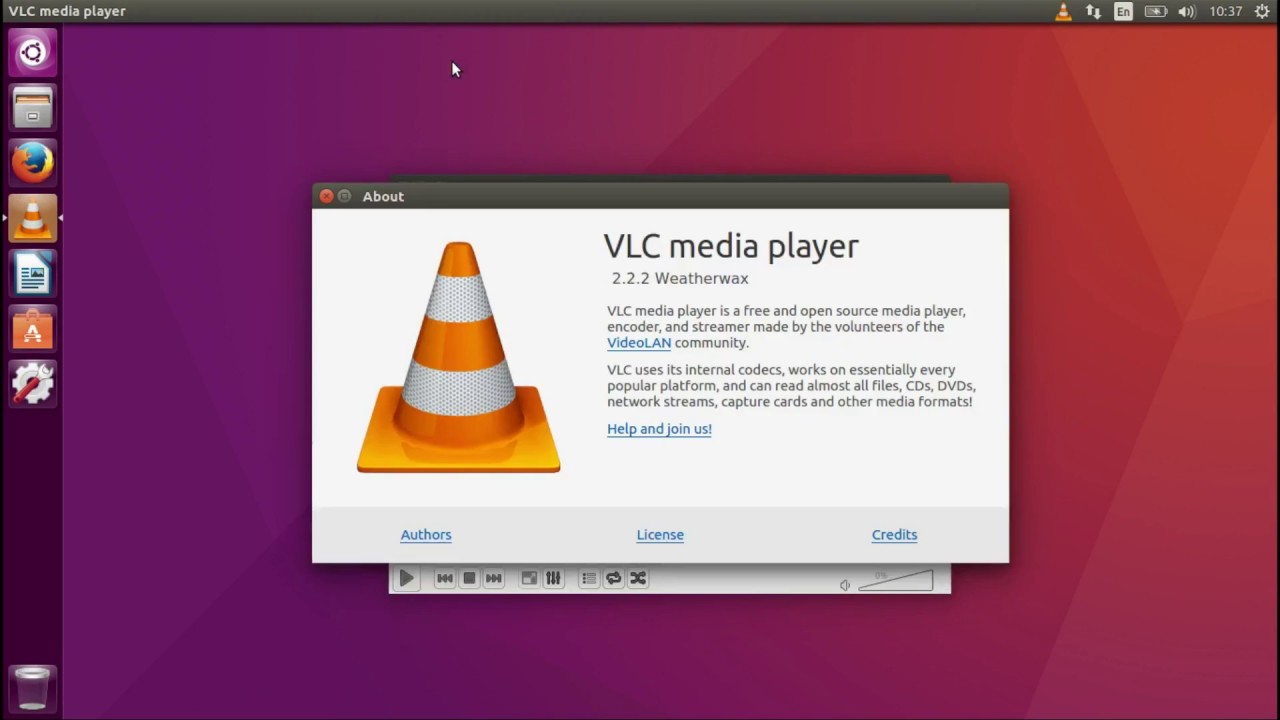Screen dimensions: 1280x720
Task: Click the volume slider in VLC
Action: 895,580
